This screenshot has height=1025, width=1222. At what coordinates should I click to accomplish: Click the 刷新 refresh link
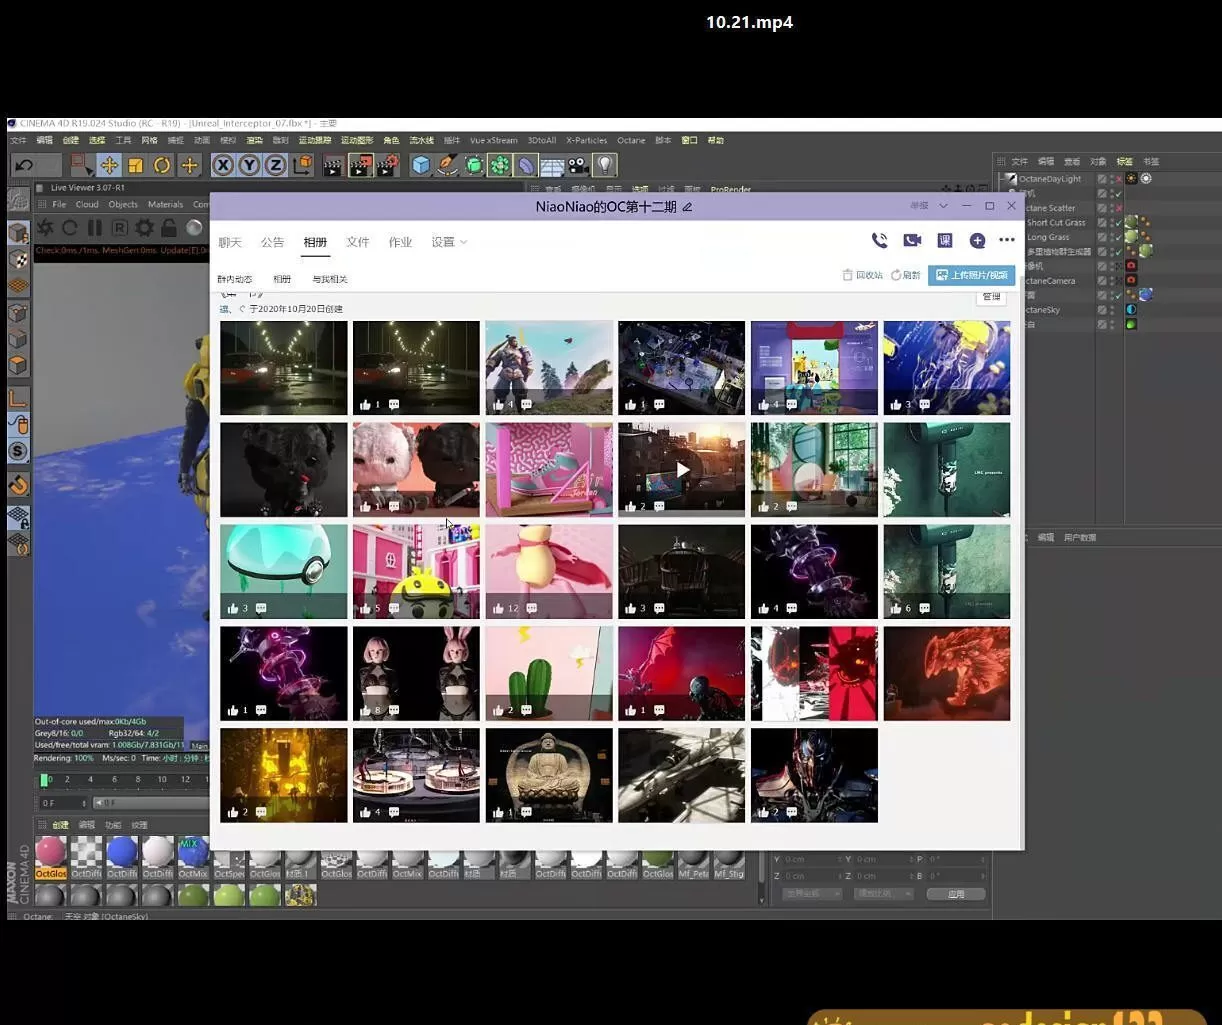906,275
